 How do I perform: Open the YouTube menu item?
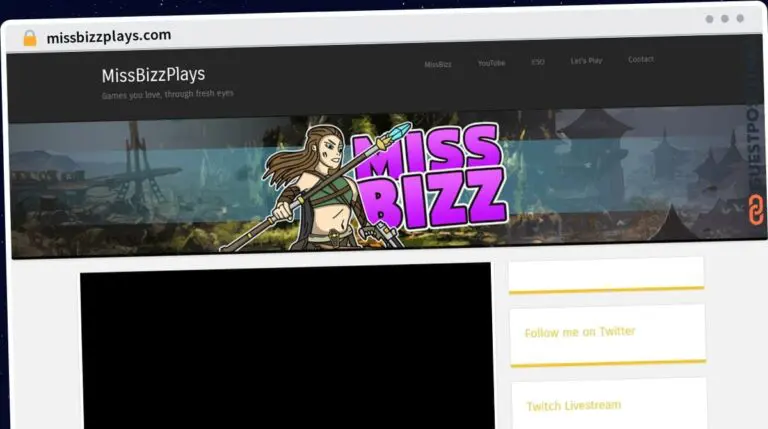click(491, 63)
